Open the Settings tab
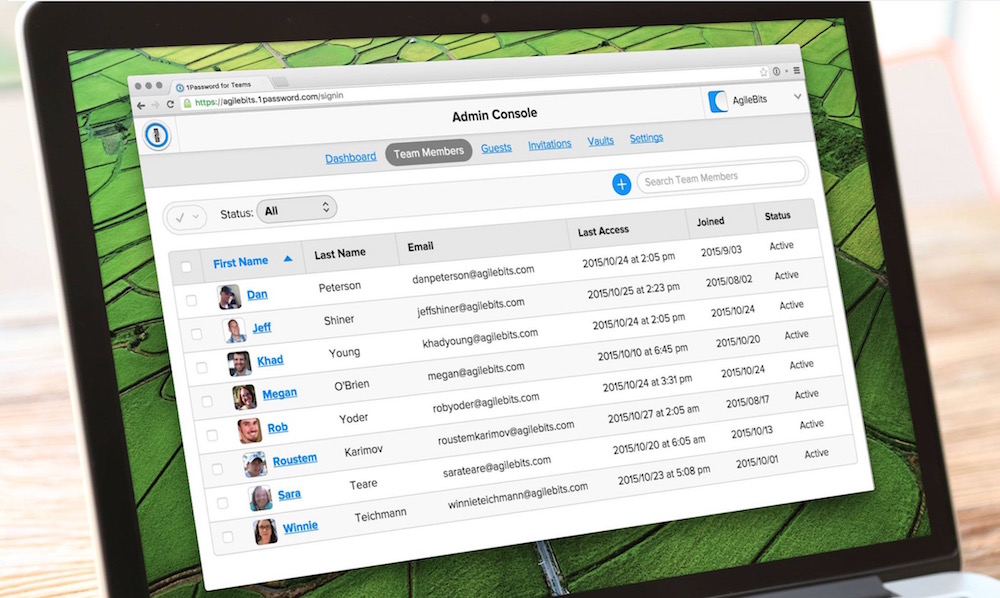This screenshot has height=598, width=1000. click(x=647, y=138)
